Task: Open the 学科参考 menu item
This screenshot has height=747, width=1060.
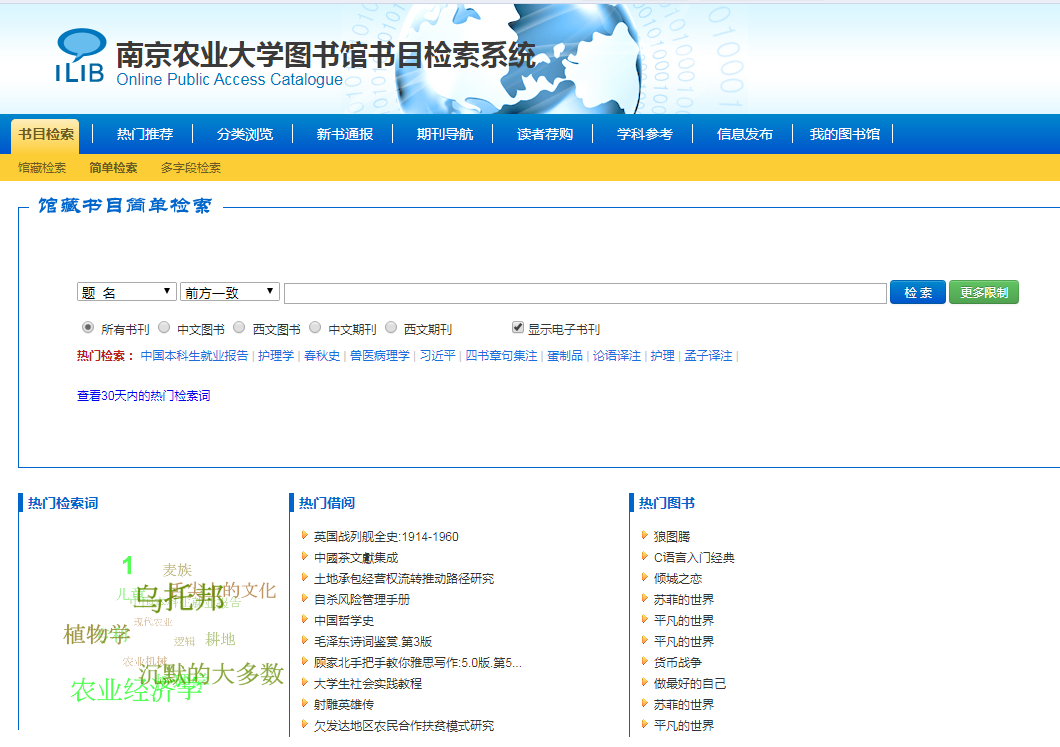Action: (x=645, y=135)
